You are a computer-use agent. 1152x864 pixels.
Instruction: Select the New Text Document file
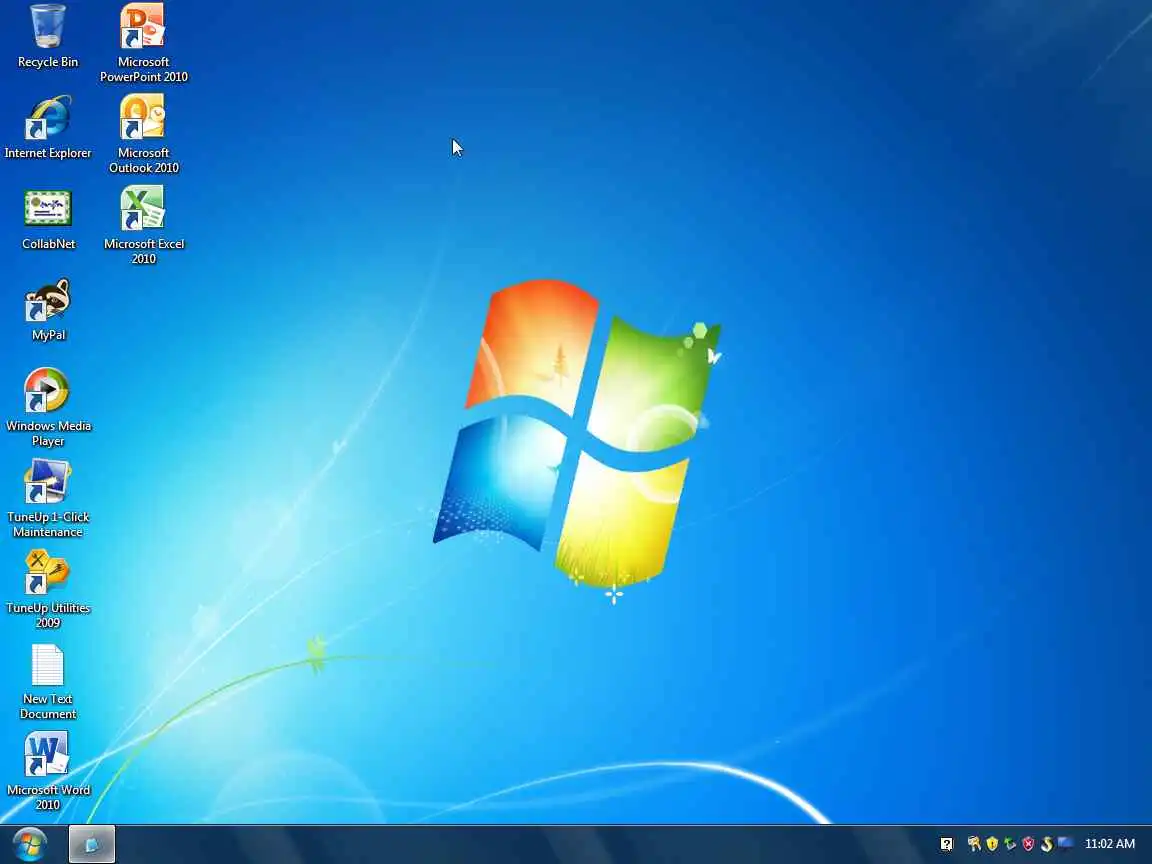point(48,681)
